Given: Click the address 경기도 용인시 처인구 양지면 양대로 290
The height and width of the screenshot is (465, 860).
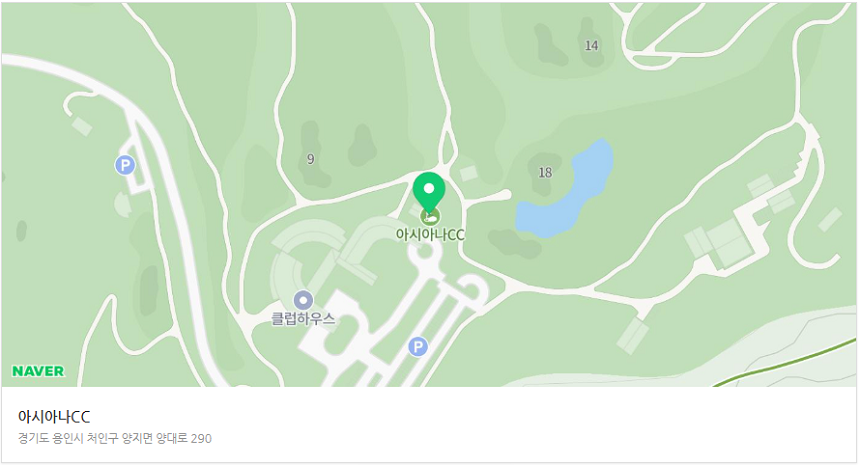Looking at the screenshot, I should [x=115, y=439].
